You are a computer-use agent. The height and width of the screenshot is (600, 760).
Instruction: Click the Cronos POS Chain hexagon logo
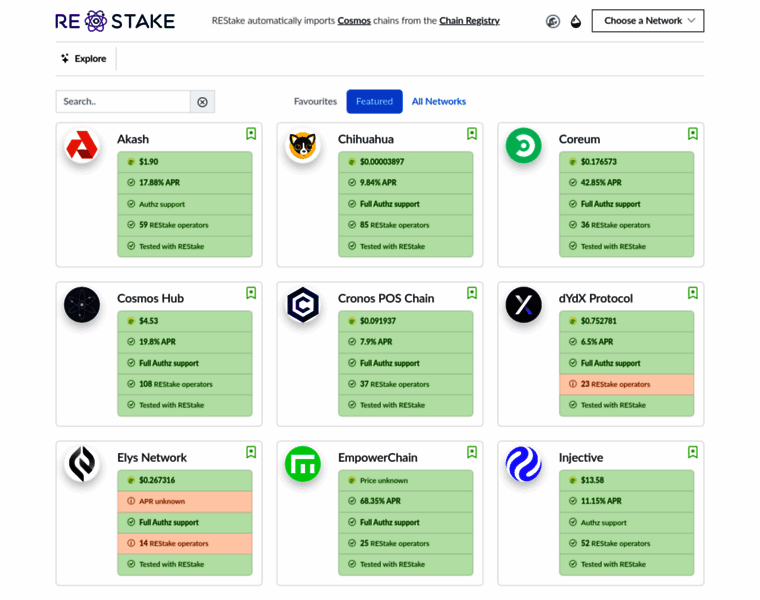pyautogui.click(x=303, y=305)
